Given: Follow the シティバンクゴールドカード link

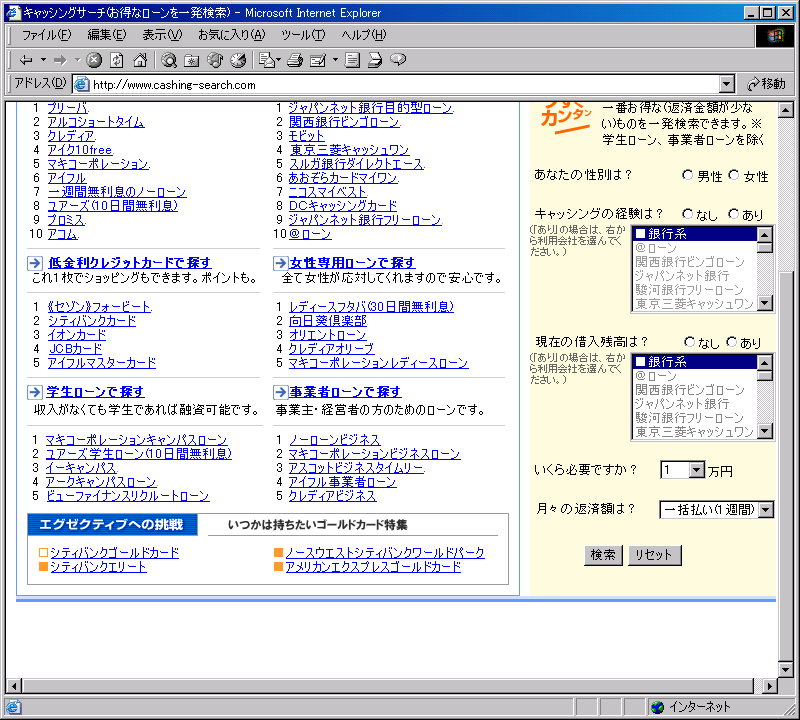Looking at the screenshot, I should 115,553.
